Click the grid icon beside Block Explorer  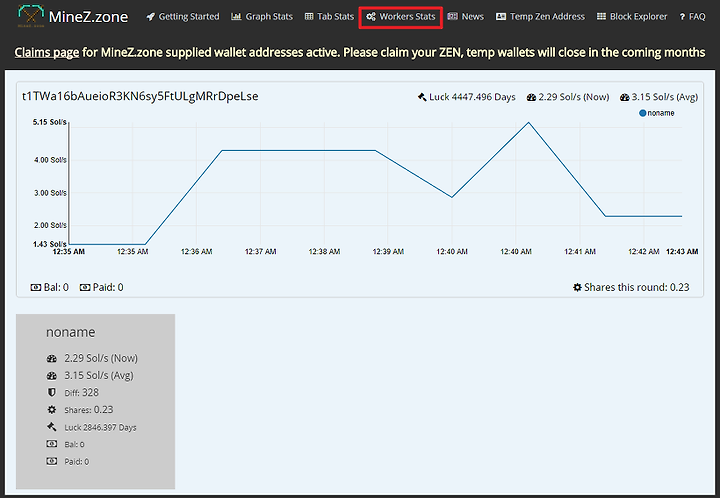pyautogui.click(x=601, y=17)
